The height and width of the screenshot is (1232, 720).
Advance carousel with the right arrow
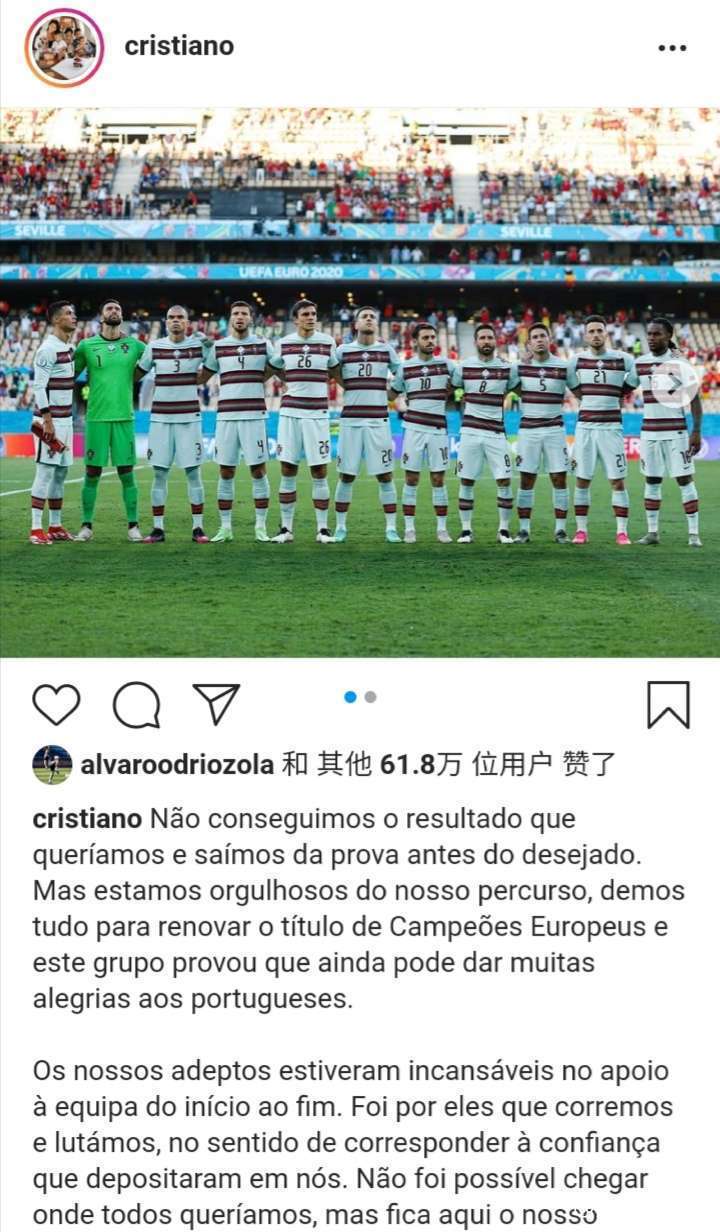tap(675, 383)
